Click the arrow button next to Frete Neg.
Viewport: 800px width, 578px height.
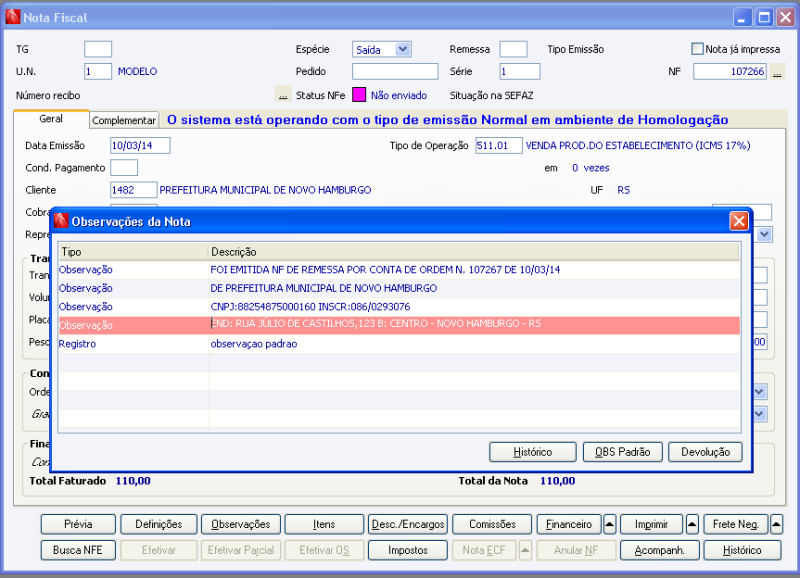776,524
